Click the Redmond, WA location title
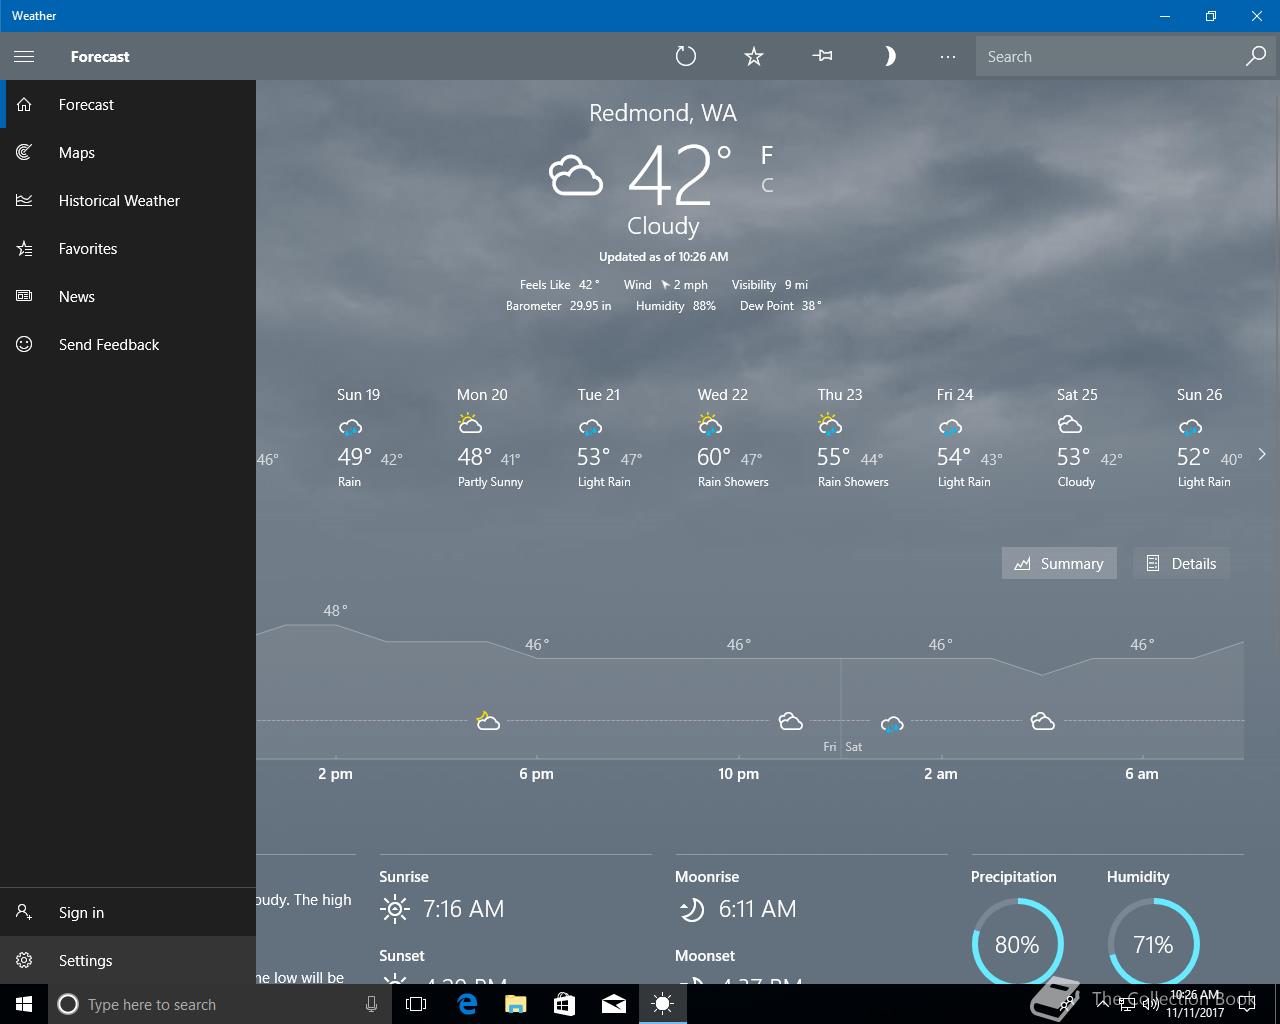This screenshot has height=1024, width=1280. pyautogui.click(x=663, y=113)
